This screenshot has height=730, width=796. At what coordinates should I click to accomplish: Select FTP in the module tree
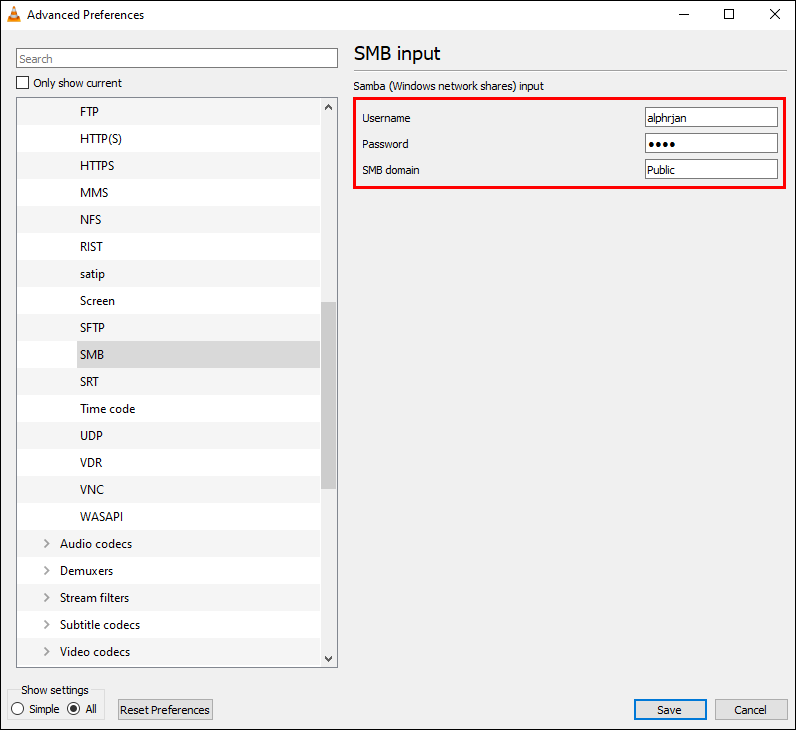[x=89, y=112]
